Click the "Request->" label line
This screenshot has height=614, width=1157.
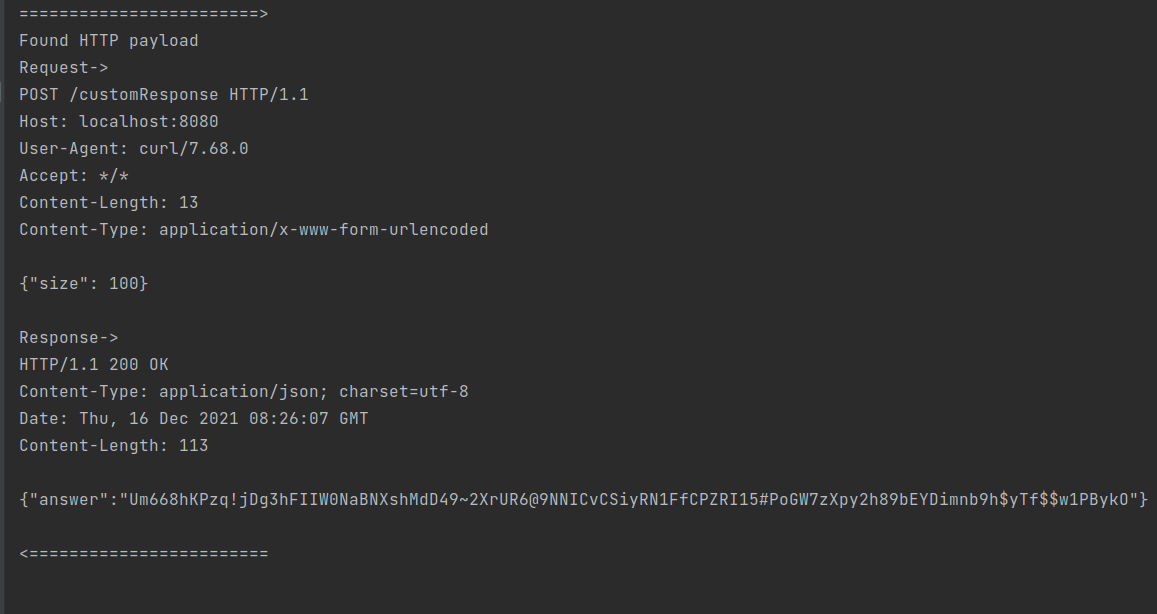63,68
